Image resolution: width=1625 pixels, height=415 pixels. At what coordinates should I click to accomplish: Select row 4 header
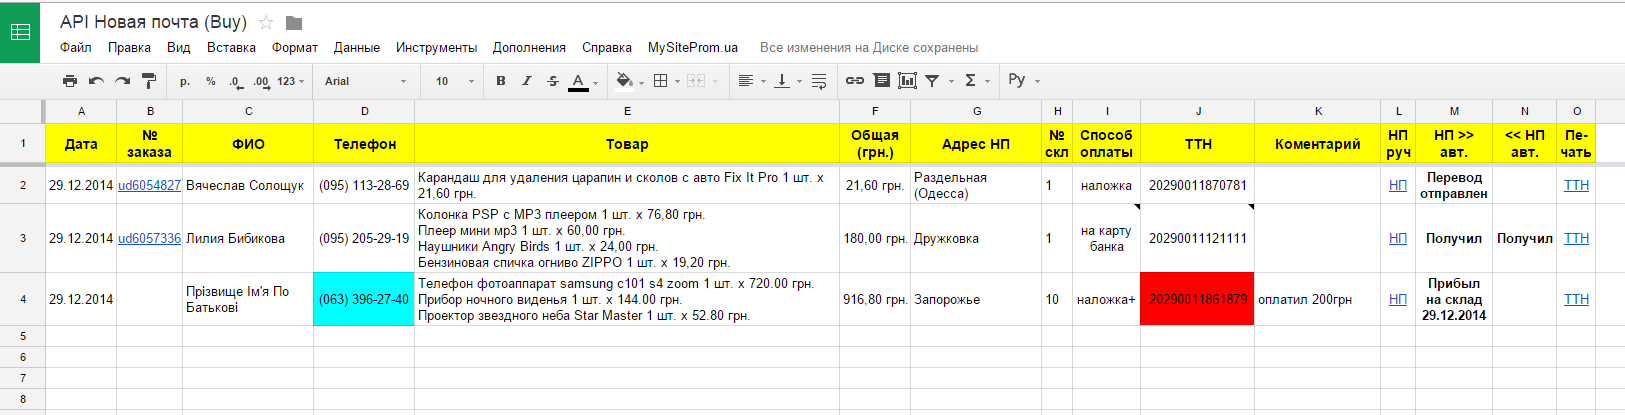pyautogui.click(x=23, y=299)
